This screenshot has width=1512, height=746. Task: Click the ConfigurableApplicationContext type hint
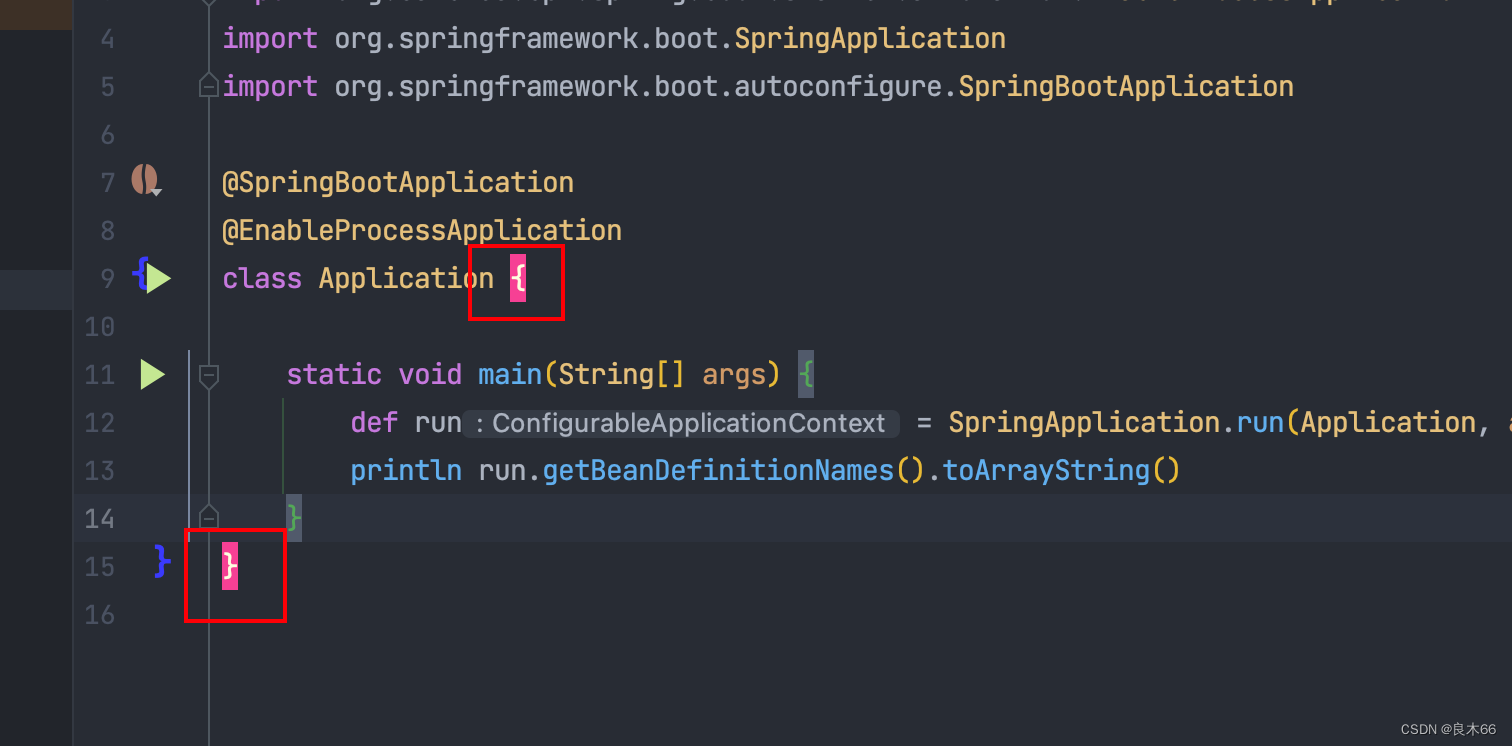[x=681, y=423]
